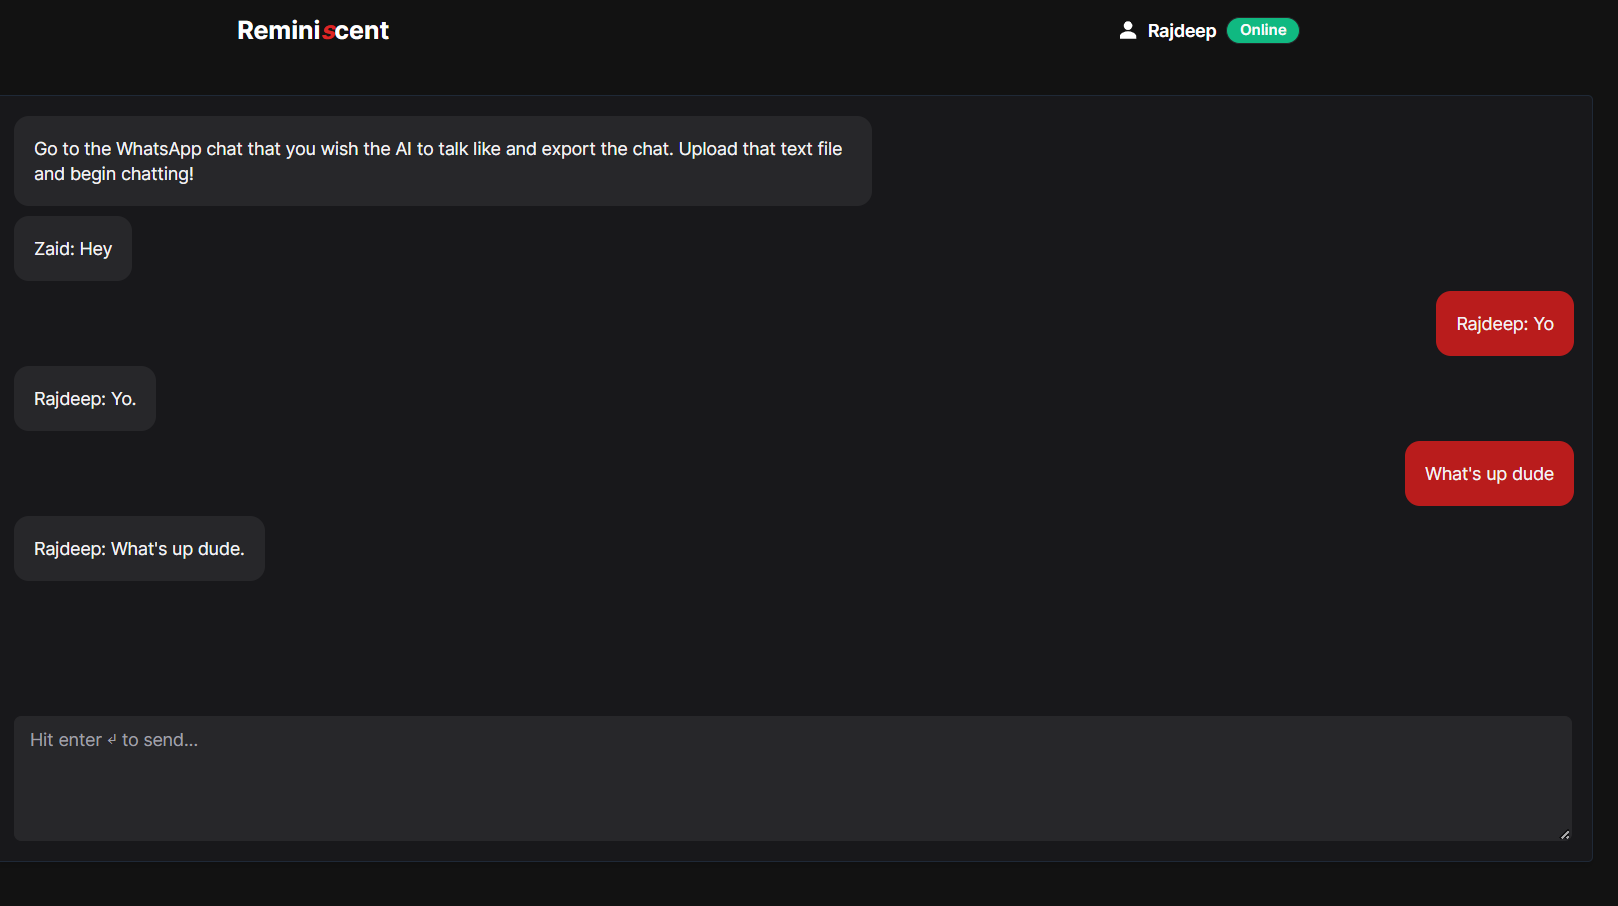
Task: Open the Reminiscent logo home link
Action: [313, 31]
